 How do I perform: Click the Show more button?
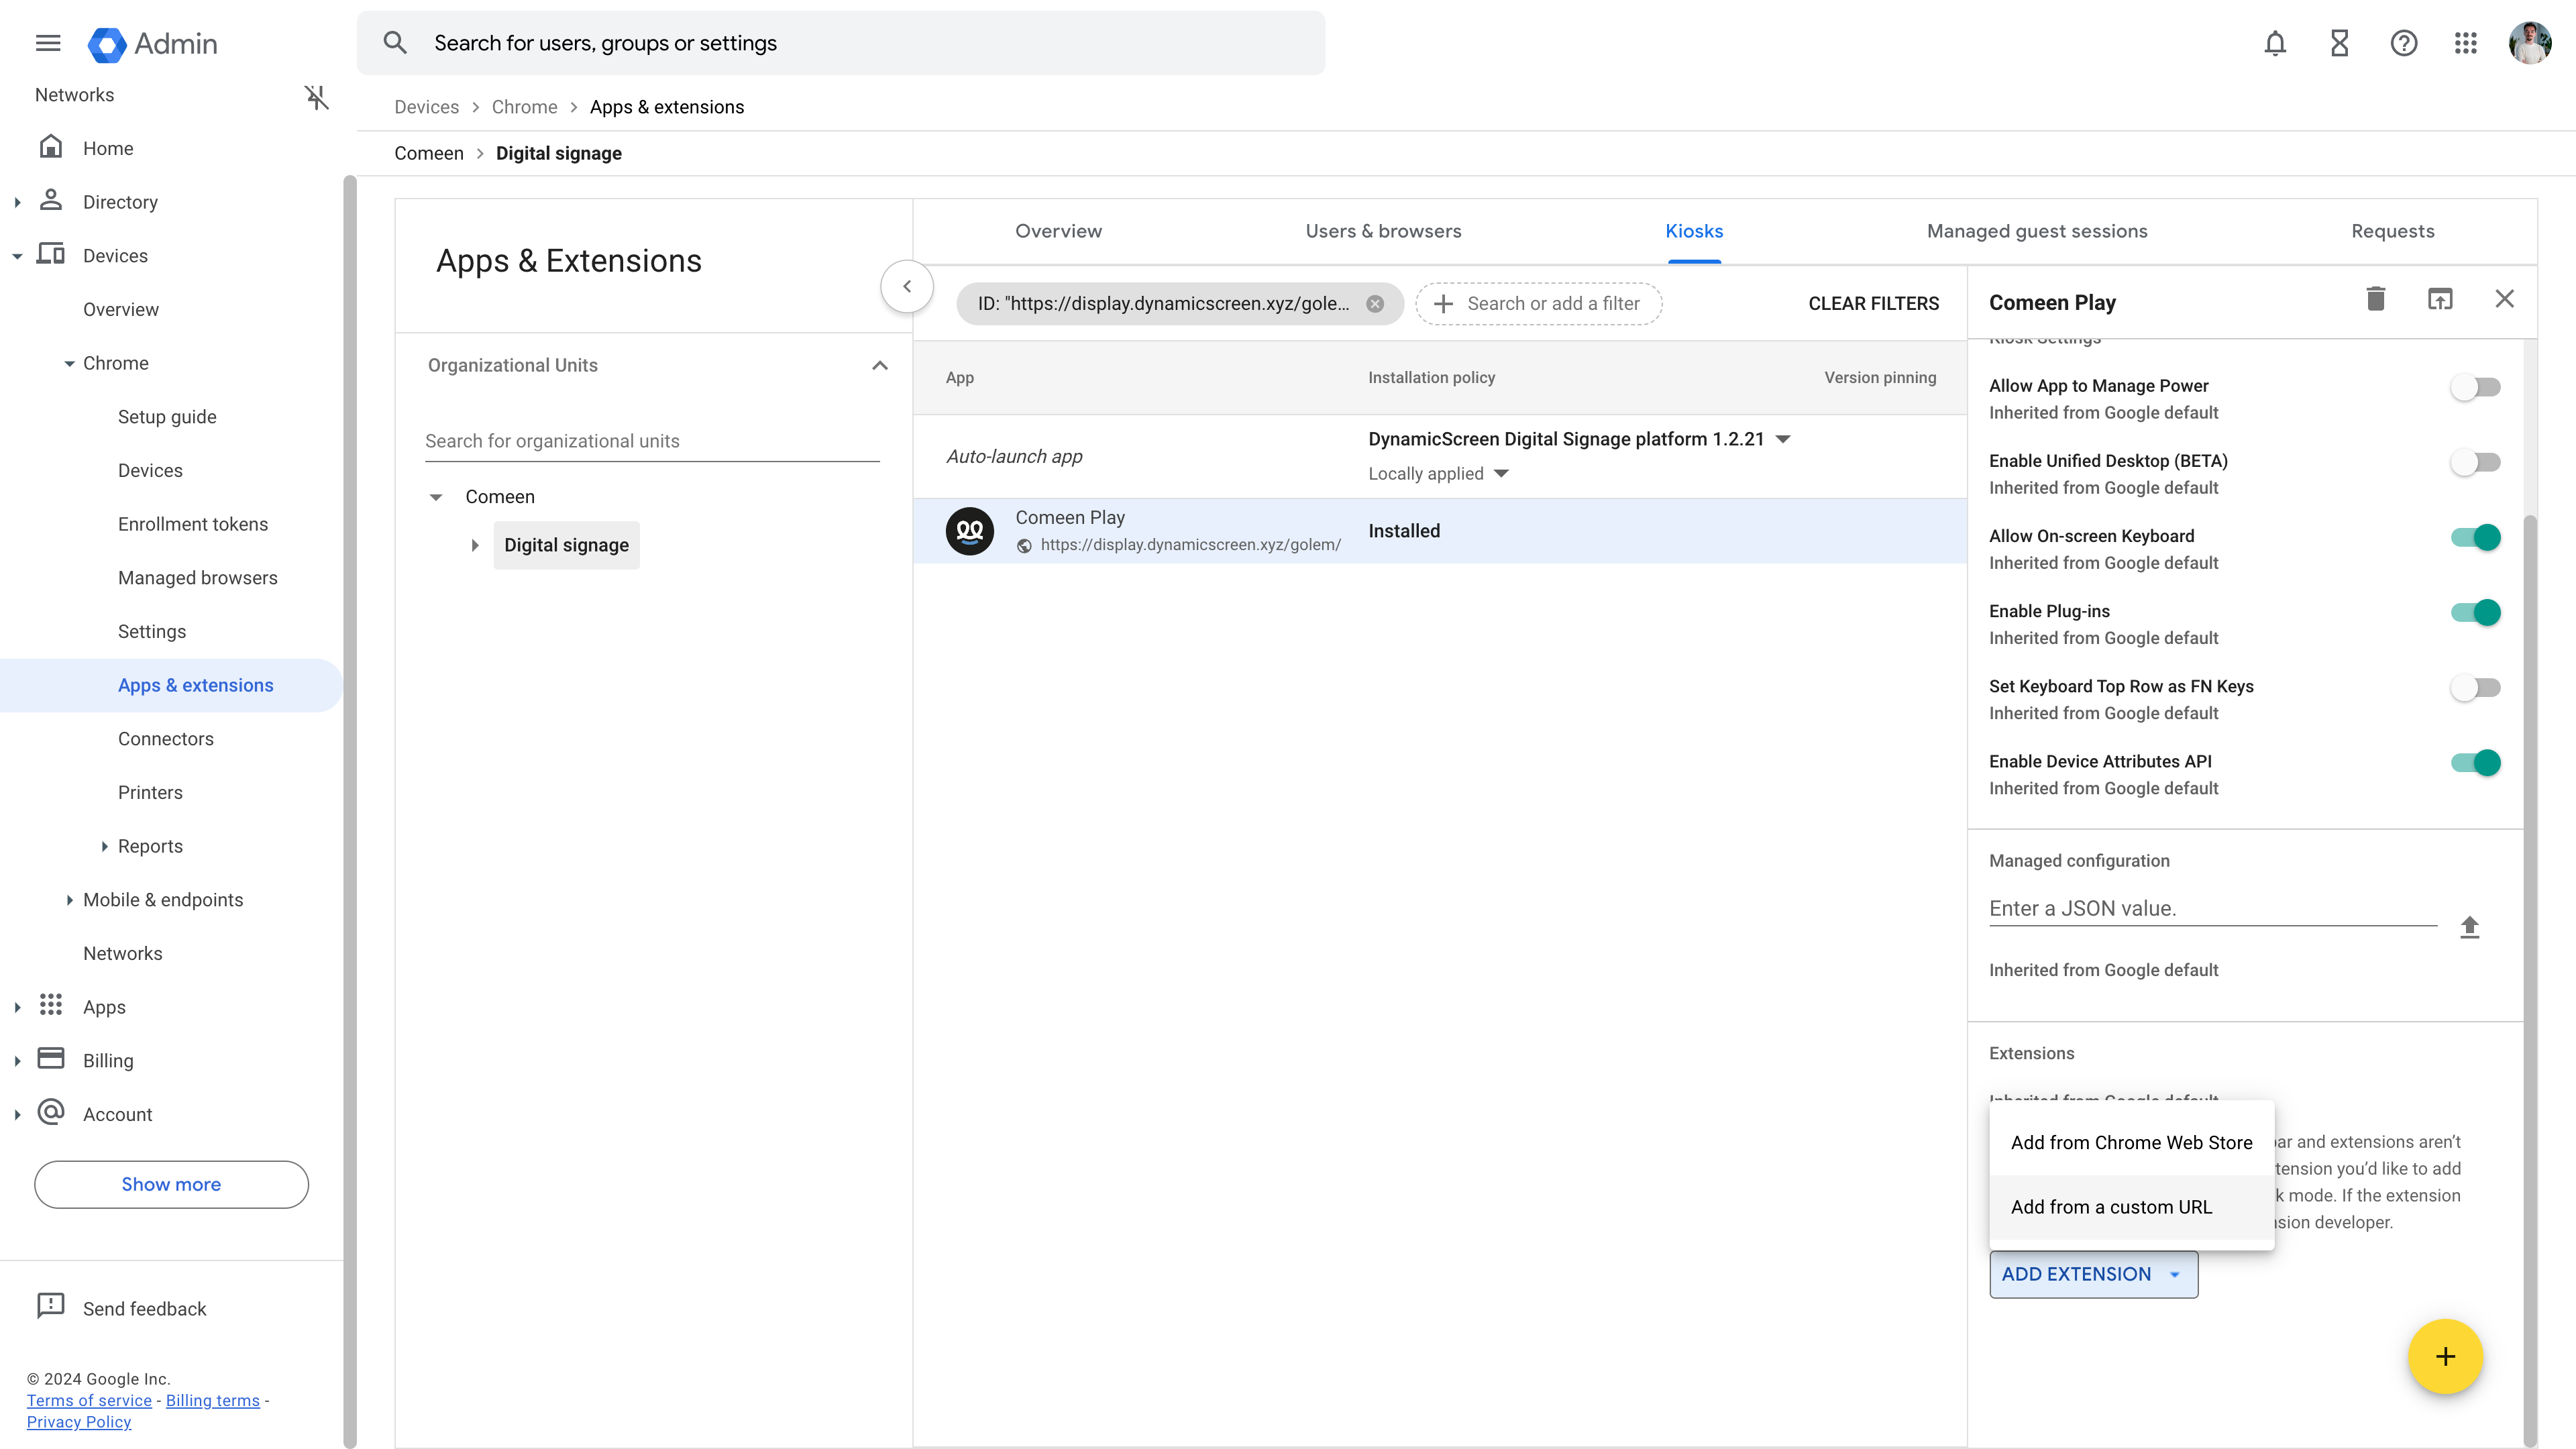171,1184
